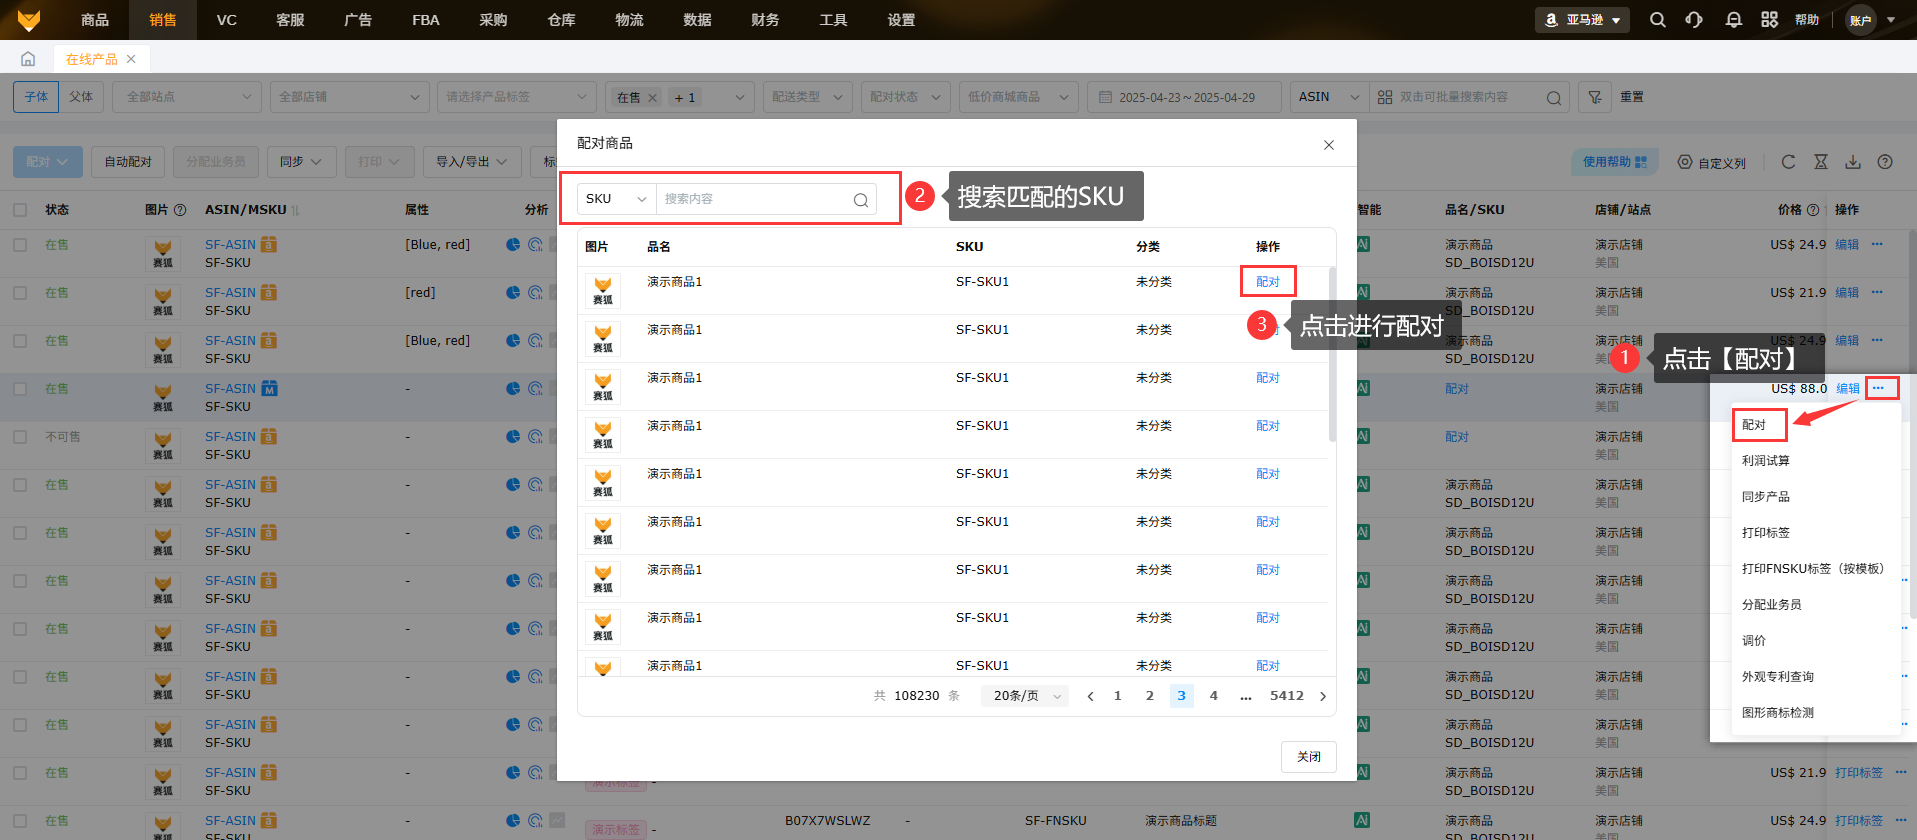
Task: Click the batch search grid icon
Action: (x=1385, y=97)
